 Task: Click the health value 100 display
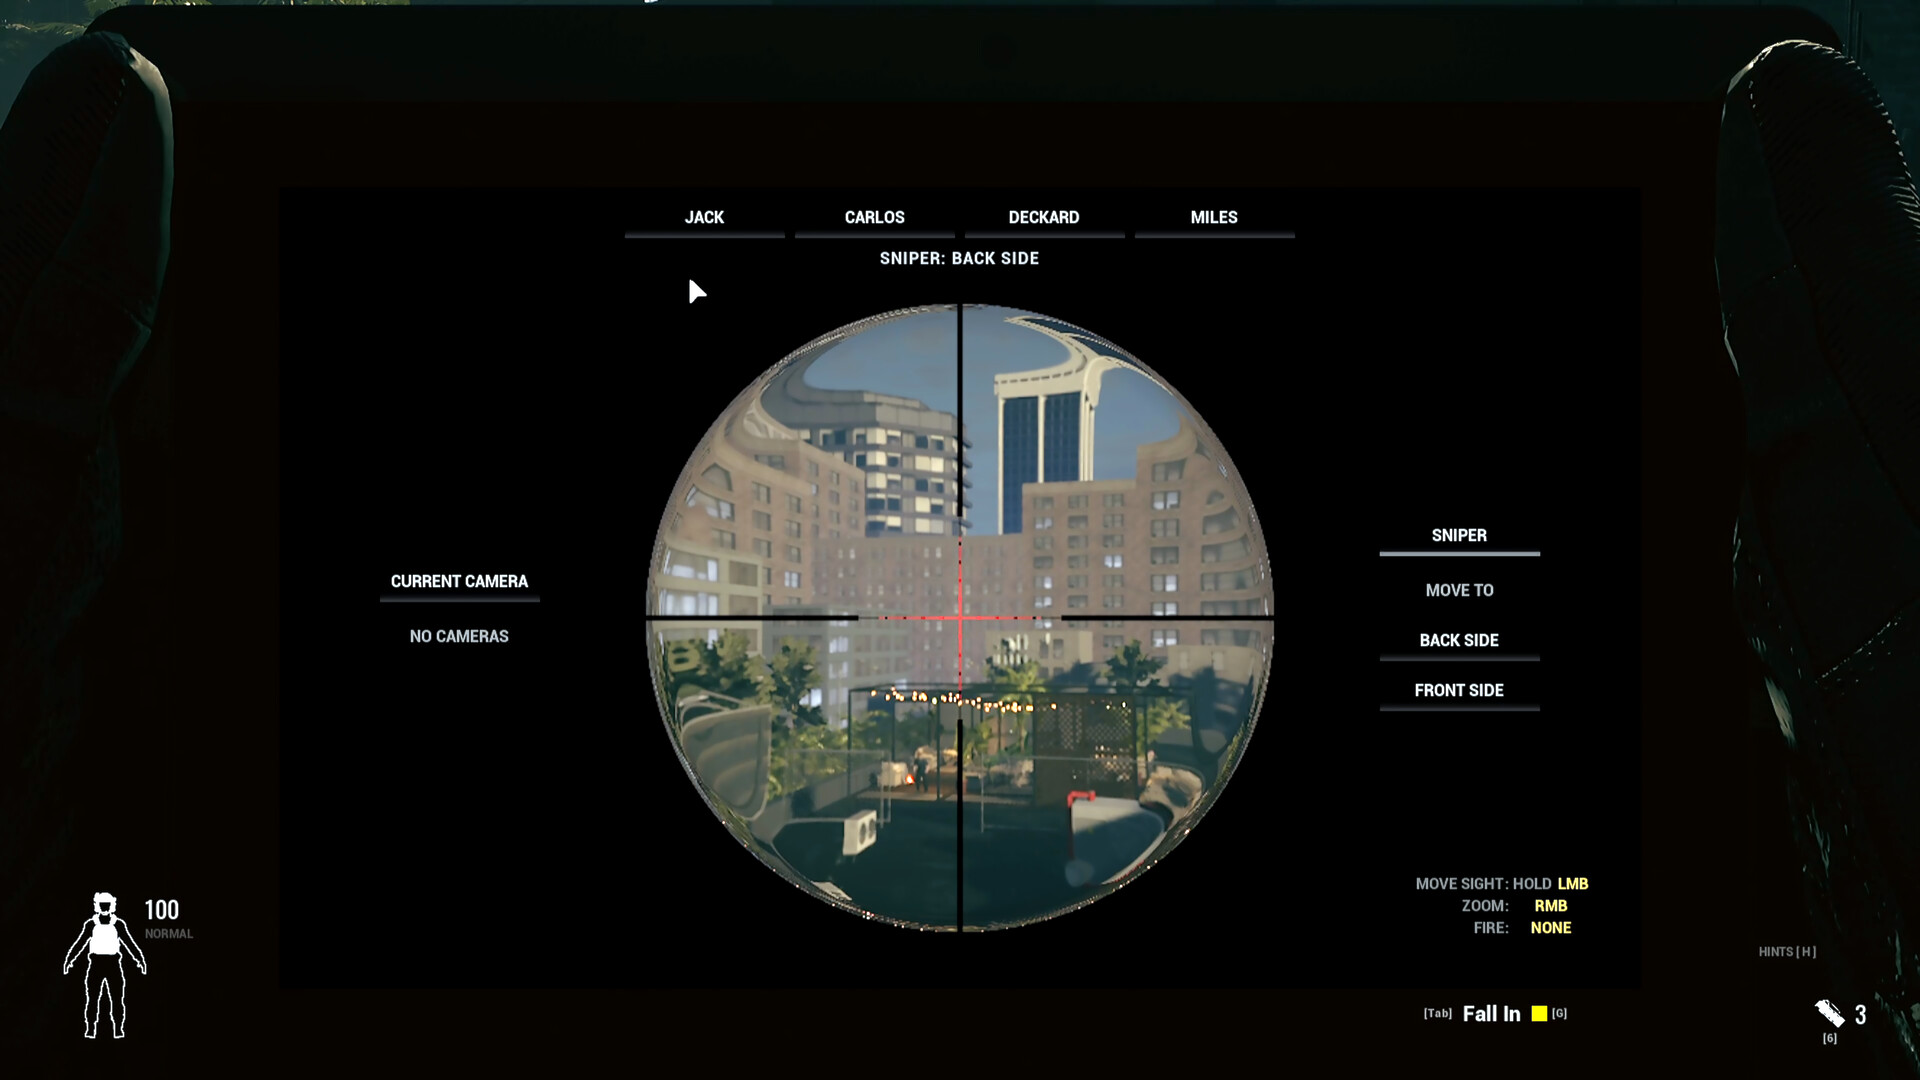coord(162,910)
